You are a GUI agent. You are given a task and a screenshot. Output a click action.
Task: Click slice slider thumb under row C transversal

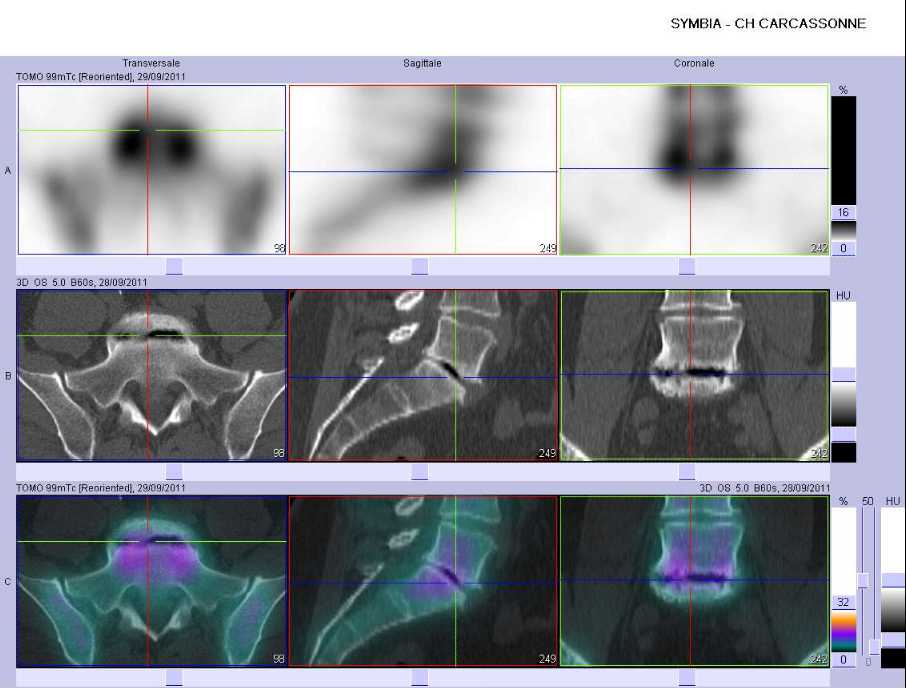tap(174, 678)
